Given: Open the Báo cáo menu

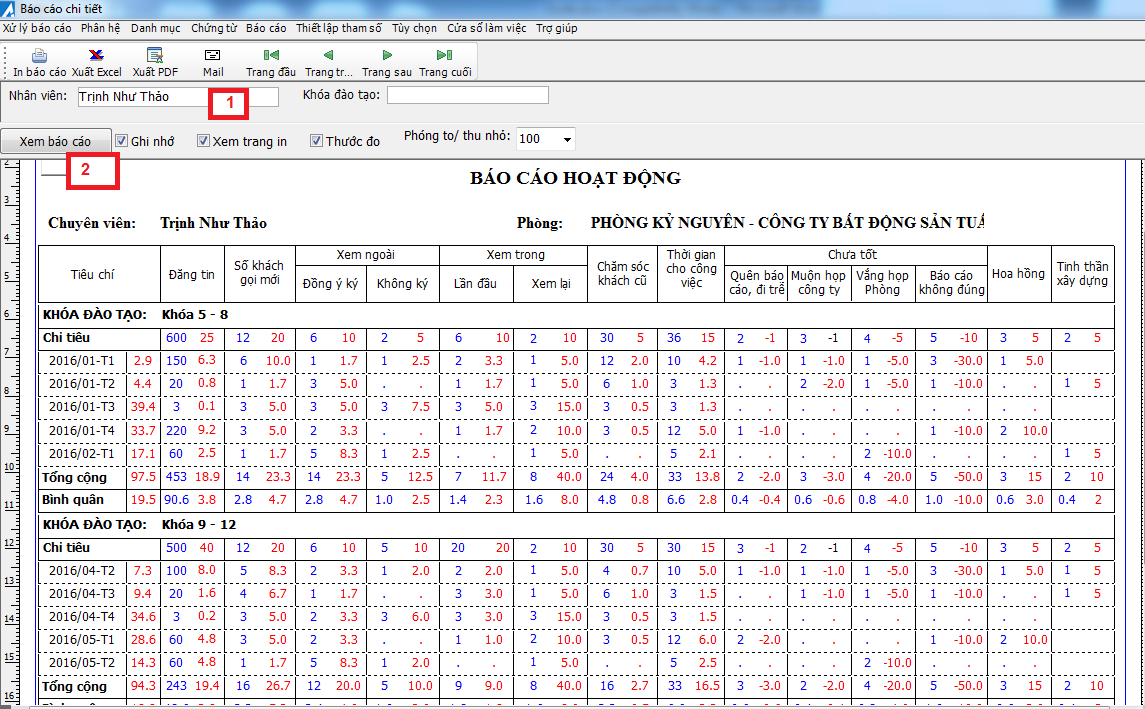Looking at the screenshot, I should point(266,28).
